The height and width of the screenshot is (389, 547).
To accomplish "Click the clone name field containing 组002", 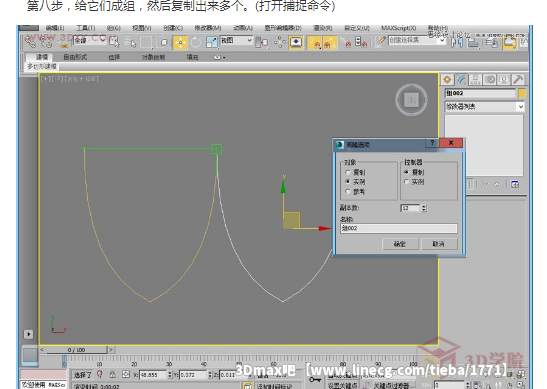I will point(398,228).
